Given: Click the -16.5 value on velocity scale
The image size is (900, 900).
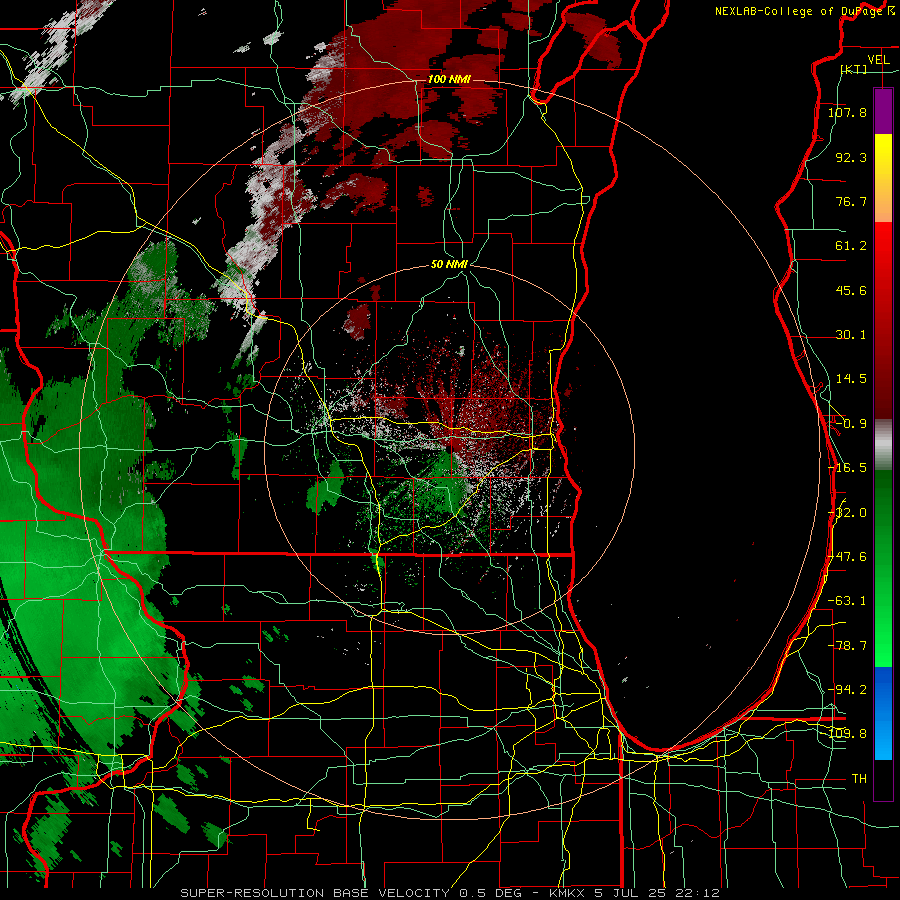Looking at the screenshot, I should tap(847, 468).
